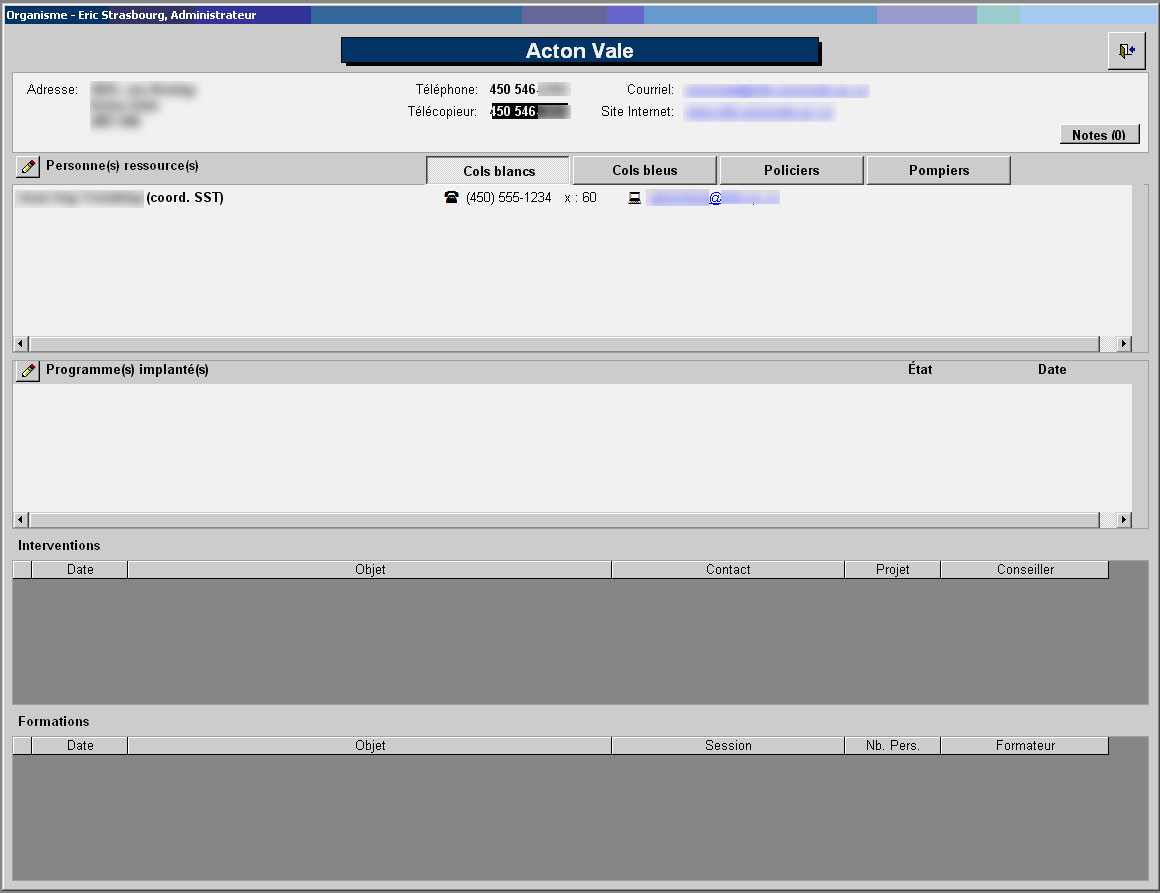Open the Site Internet link
Screen dimensions: 1160x893
click(758, 113)
